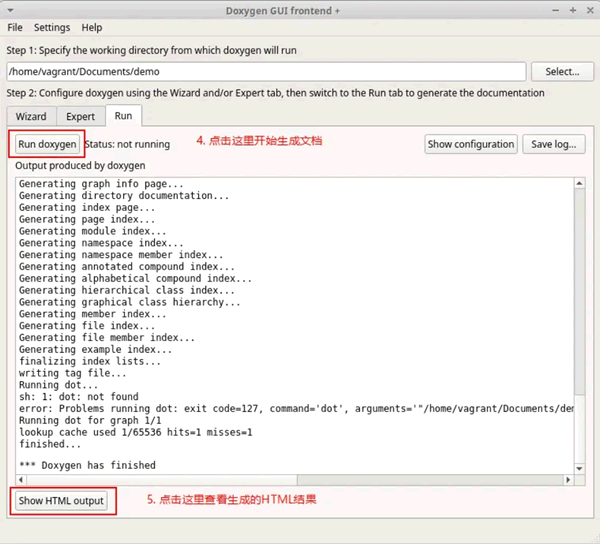This screenshot has height=544, width=600.
Task: Click 'lookup cache used 1/65536' line
Action: [x=136, y=432]
